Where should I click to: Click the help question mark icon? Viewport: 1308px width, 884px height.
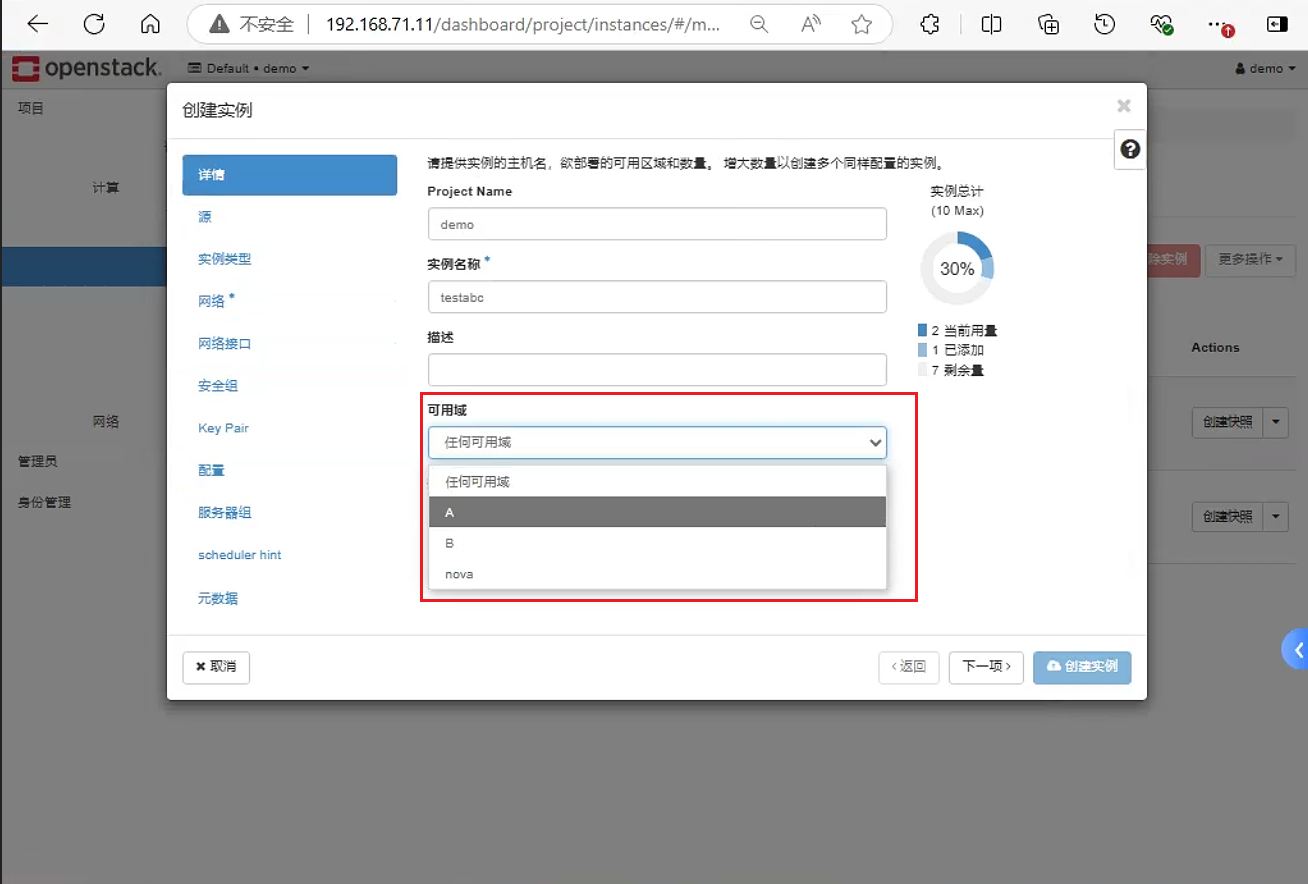1130,149
